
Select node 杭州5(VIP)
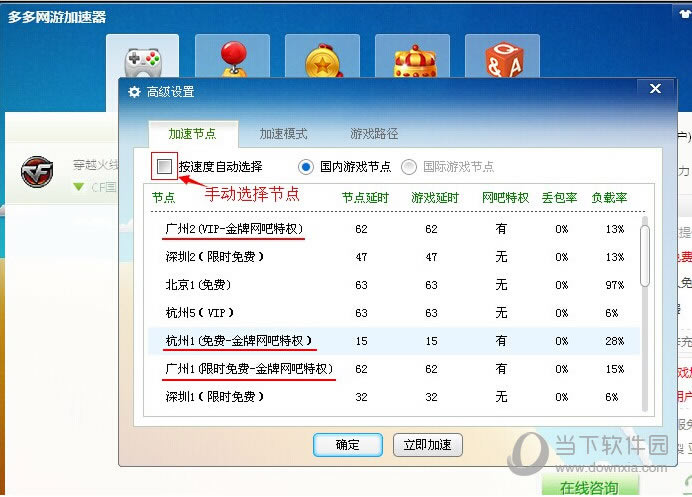[x=394, y=313]
